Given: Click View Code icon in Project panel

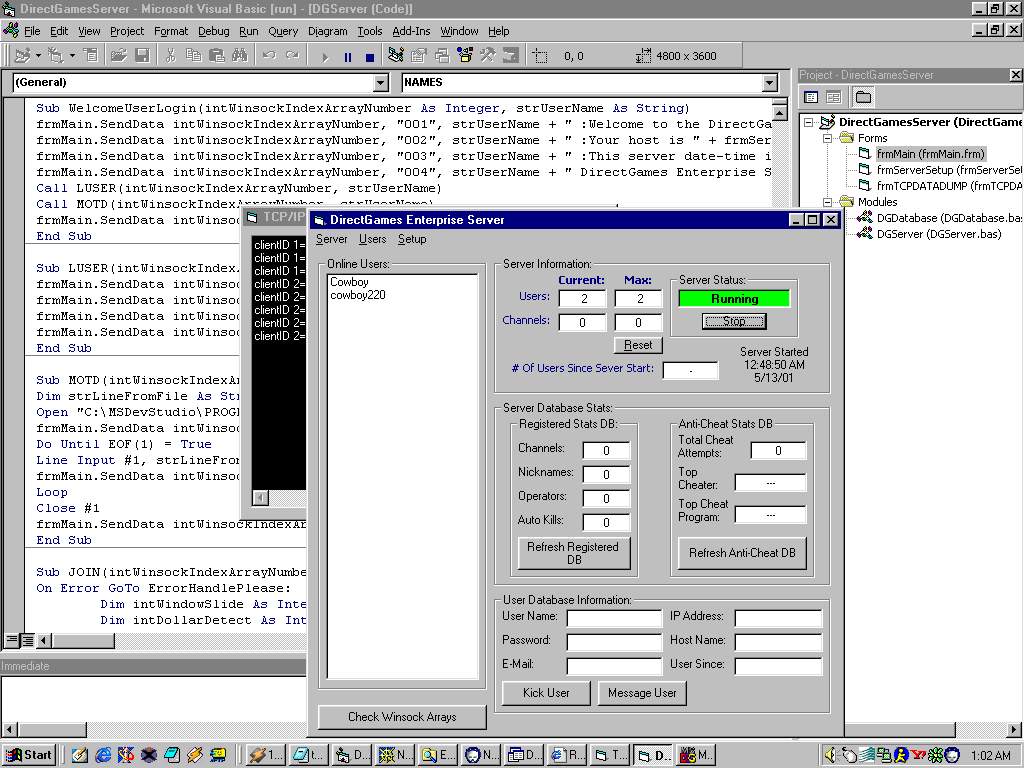Looking at the screenshot, I should click(811, 97).
